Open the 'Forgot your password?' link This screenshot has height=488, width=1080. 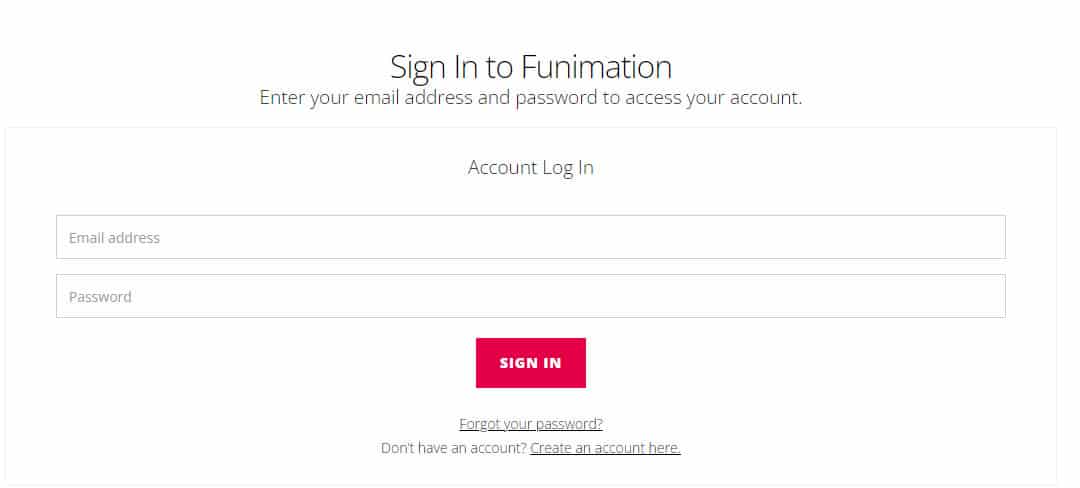point(530,424)
